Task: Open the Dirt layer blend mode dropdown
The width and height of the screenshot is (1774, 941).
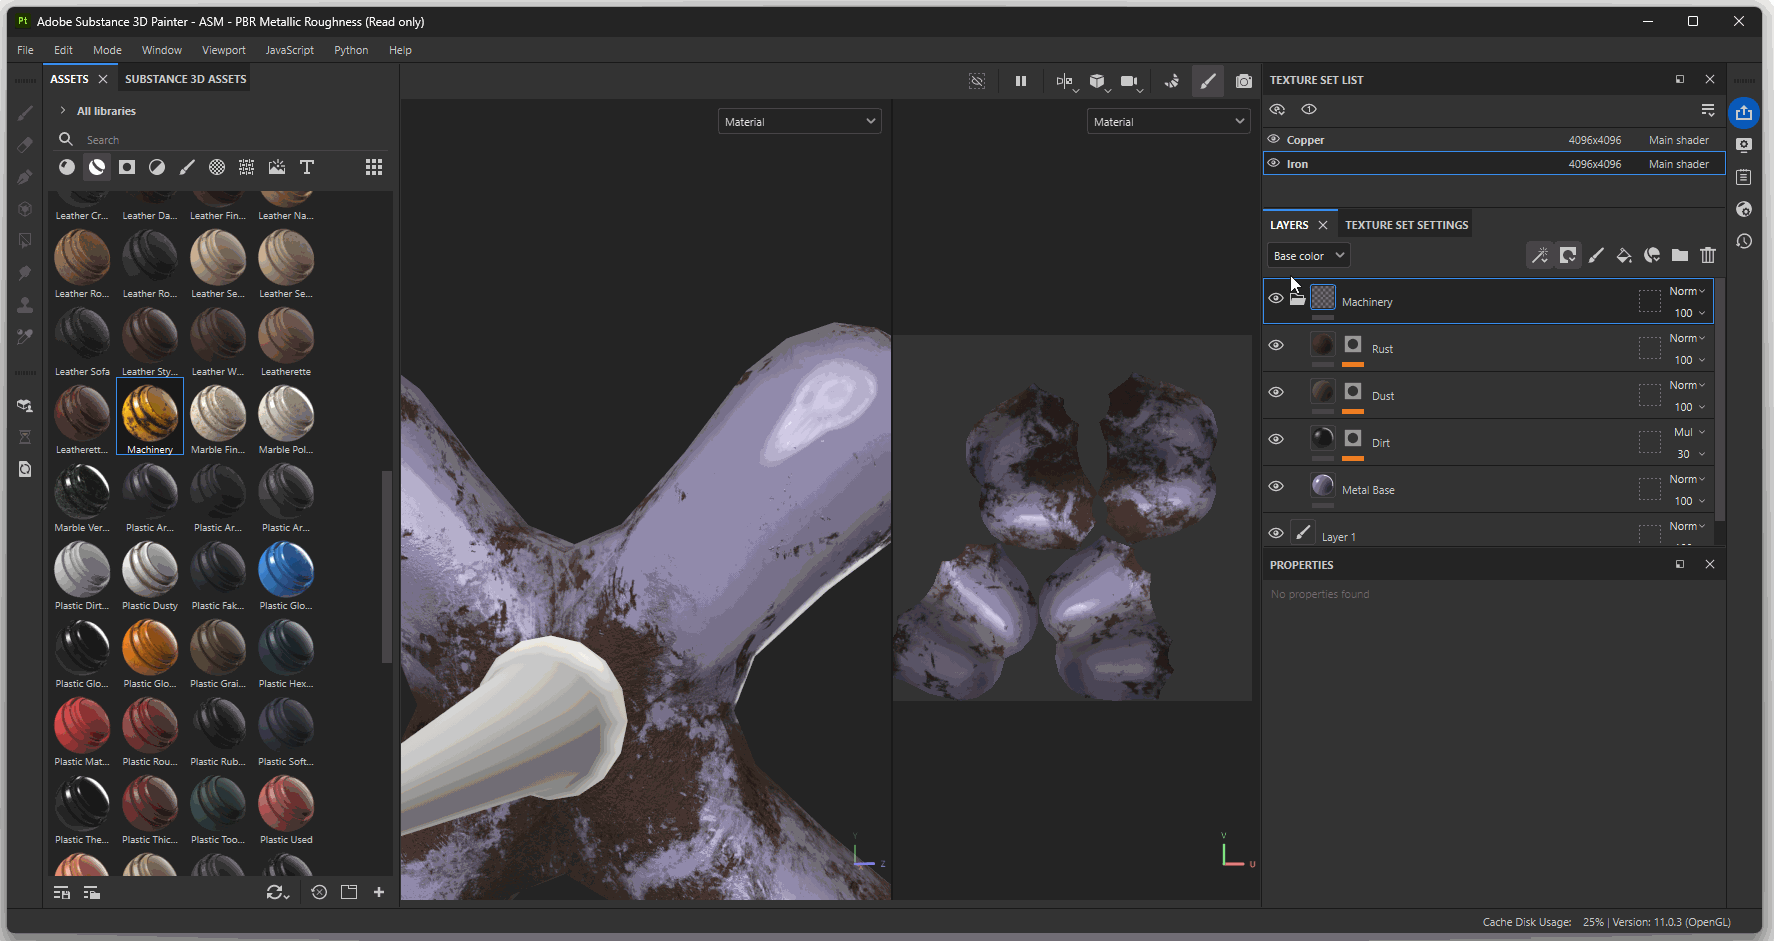Action: tap(1688, 432)
